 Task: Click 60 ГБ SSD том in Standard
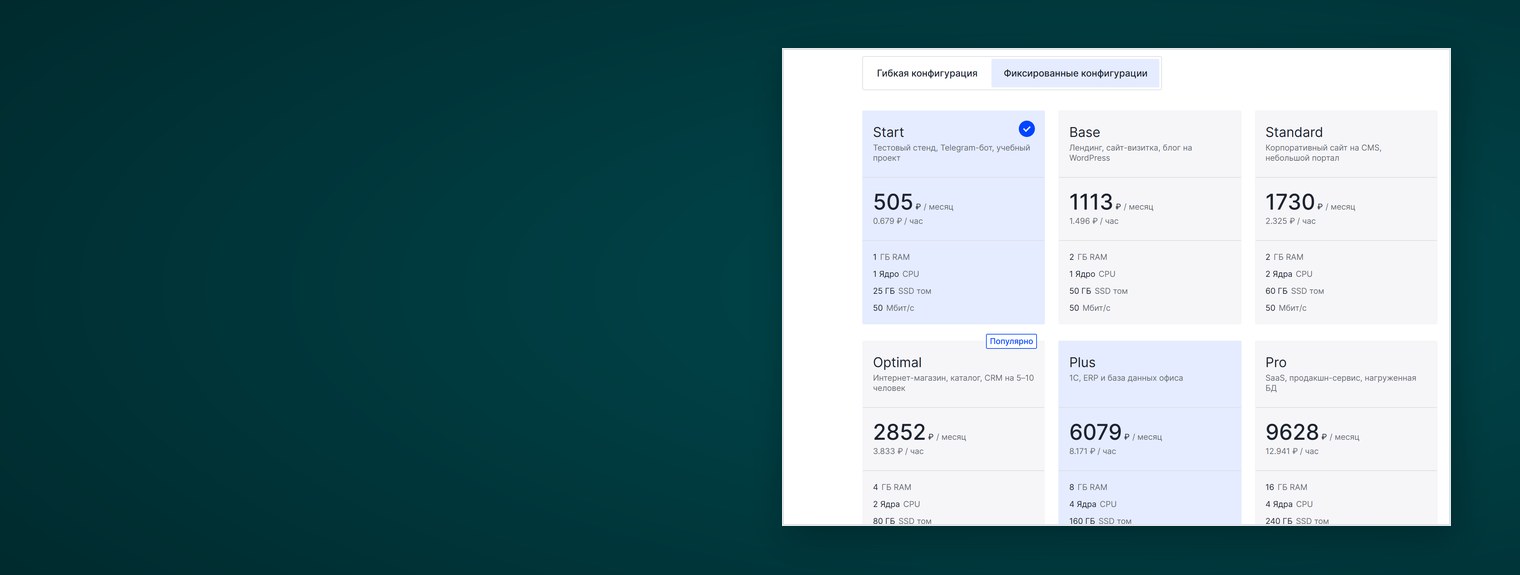(x=1294, y=291)
